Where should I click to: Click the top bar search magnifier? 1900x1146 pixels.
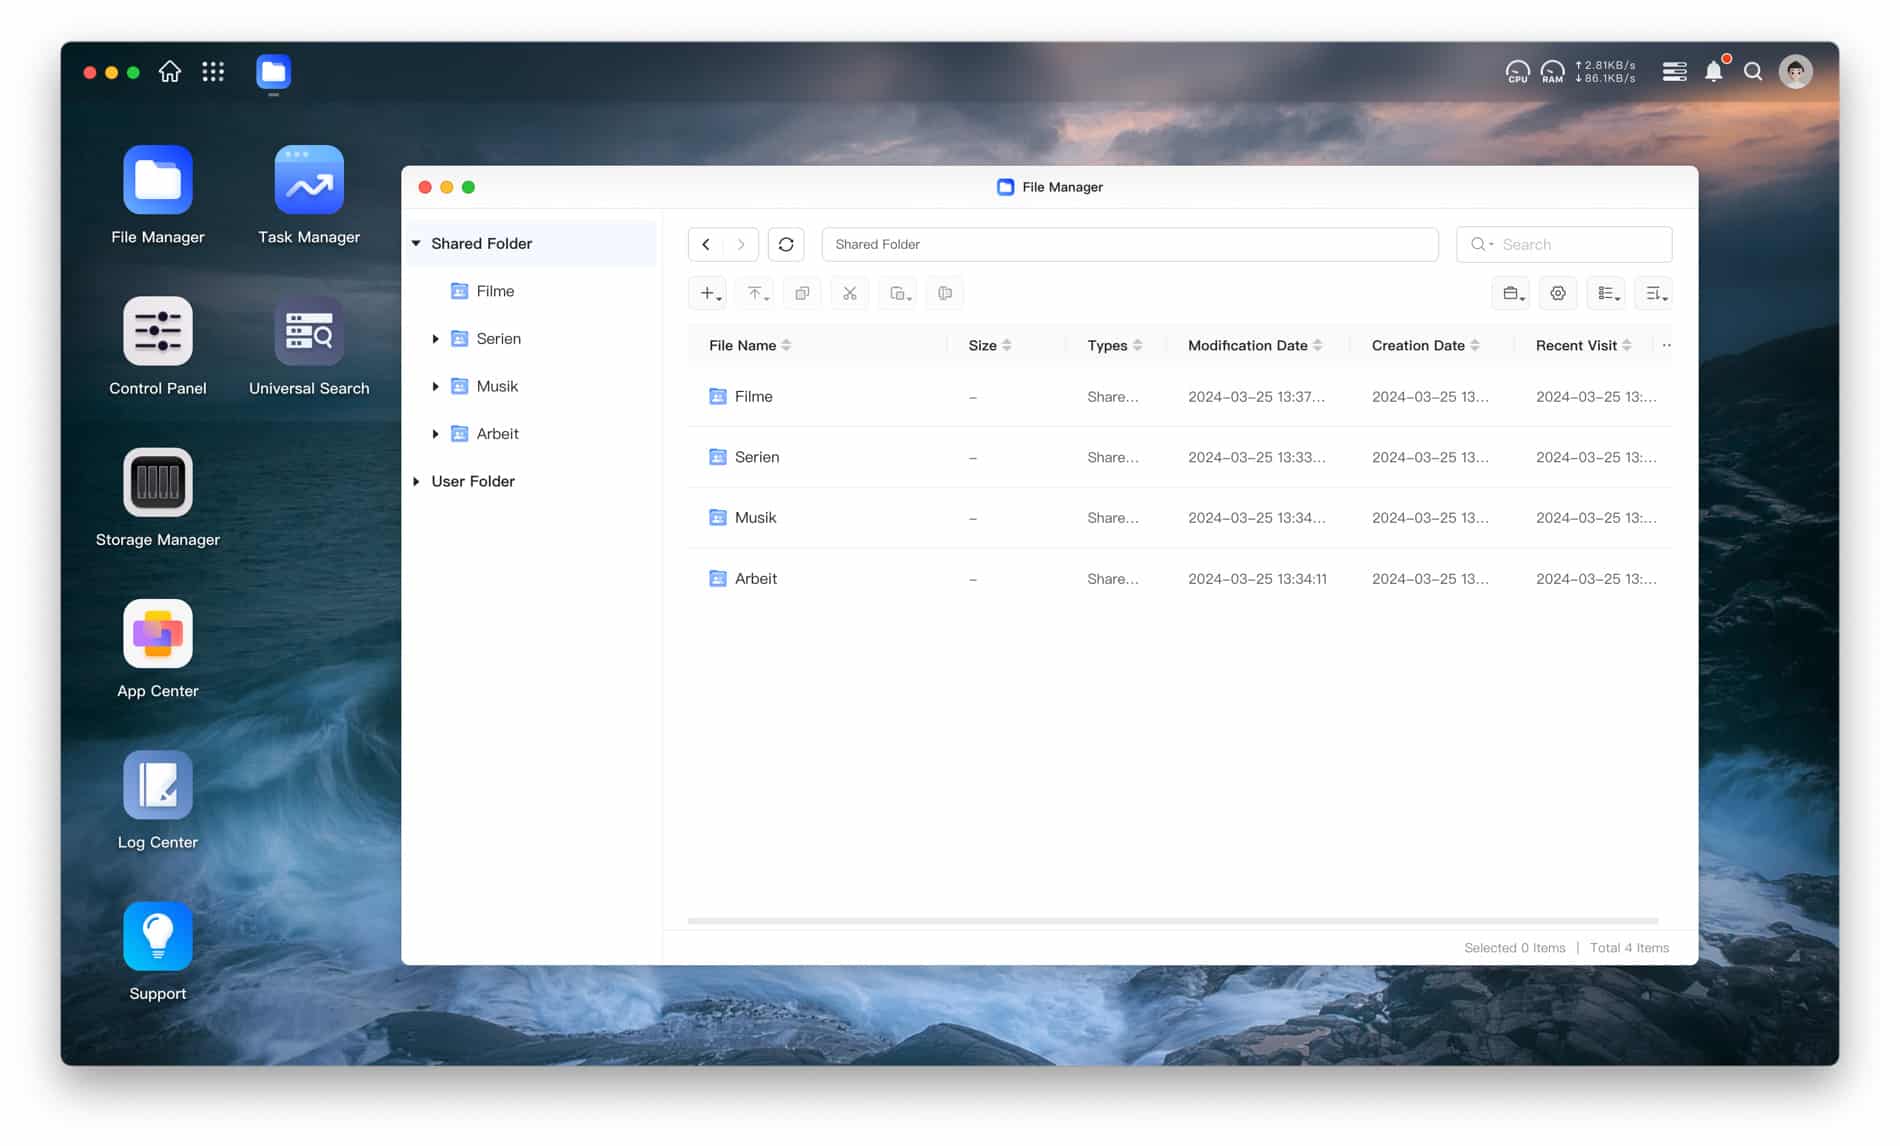click(1753, 72)
